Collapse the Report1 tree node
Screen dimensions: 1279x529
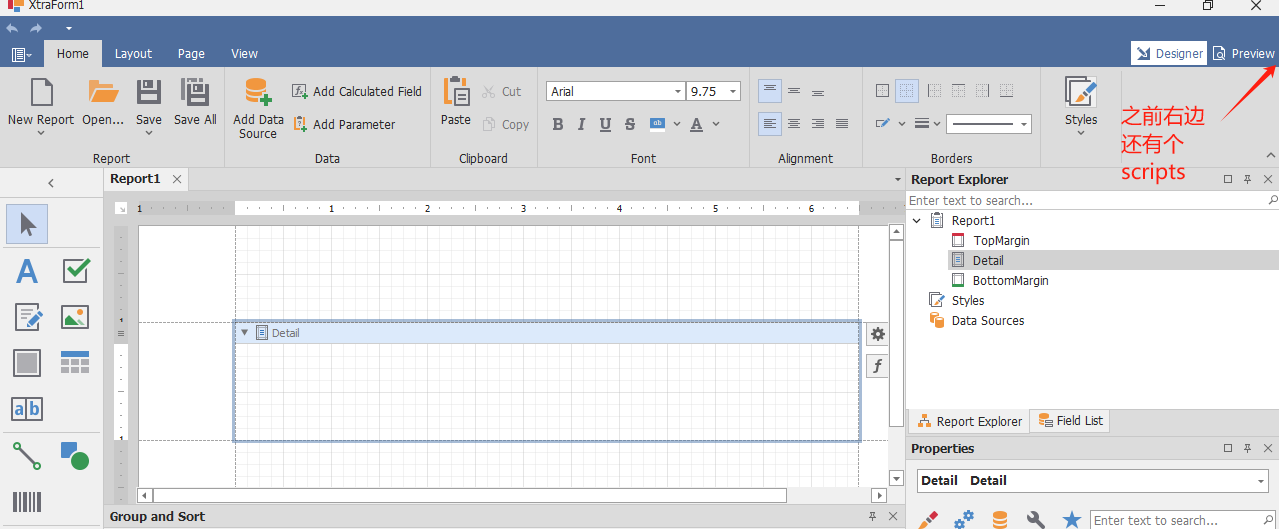[x=917, y=220]
